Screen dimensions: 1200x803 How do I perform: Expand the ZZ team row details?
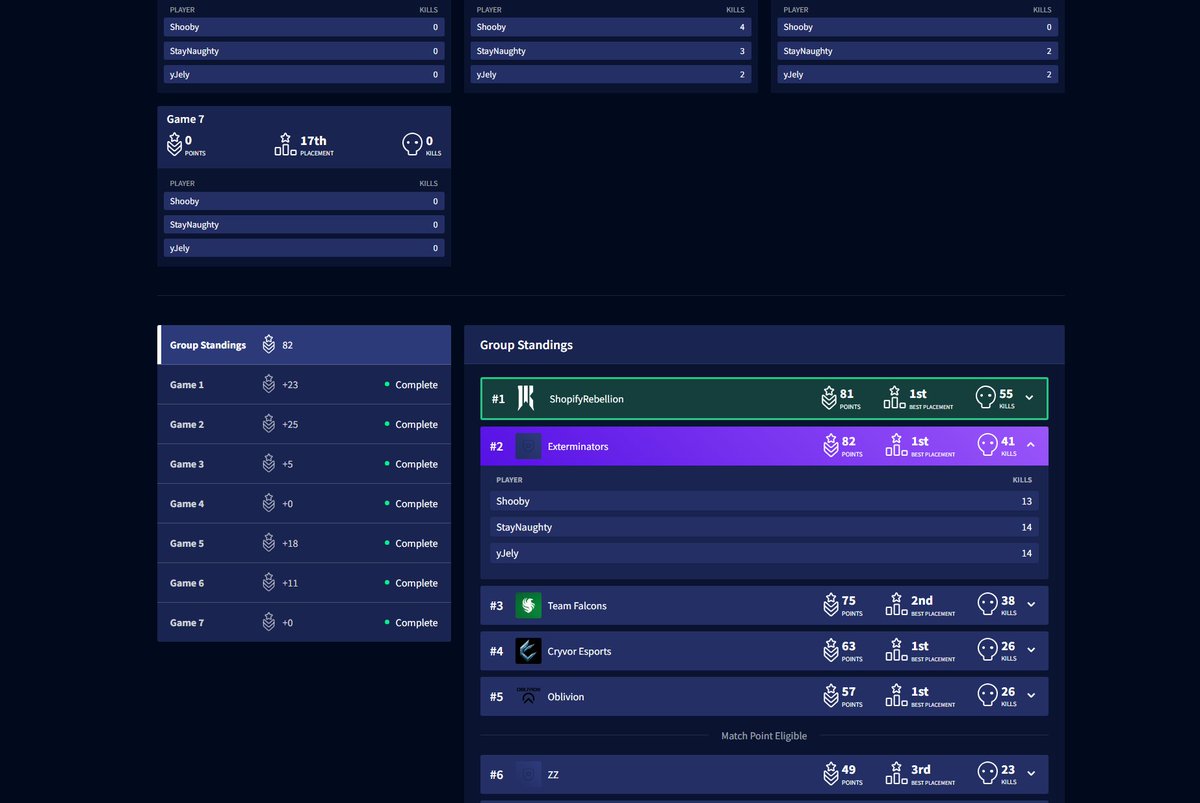point(1031,774)
